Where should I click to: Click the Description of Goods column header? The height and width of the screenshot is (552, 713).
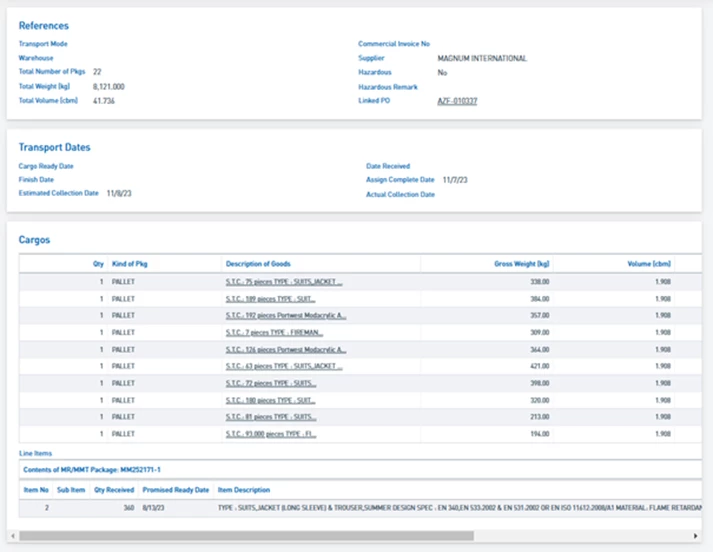click(260, 264)
